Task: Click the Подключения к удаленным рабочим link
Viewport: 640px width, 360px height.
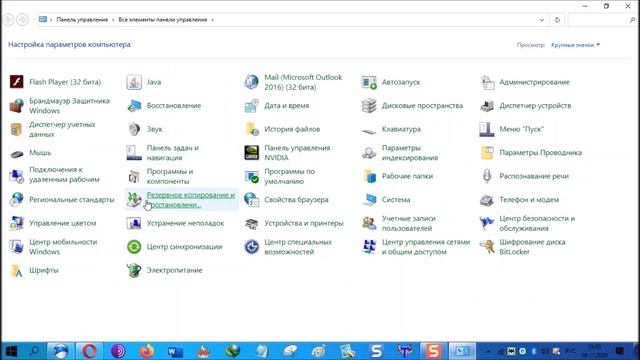Action: pos(64,174)
